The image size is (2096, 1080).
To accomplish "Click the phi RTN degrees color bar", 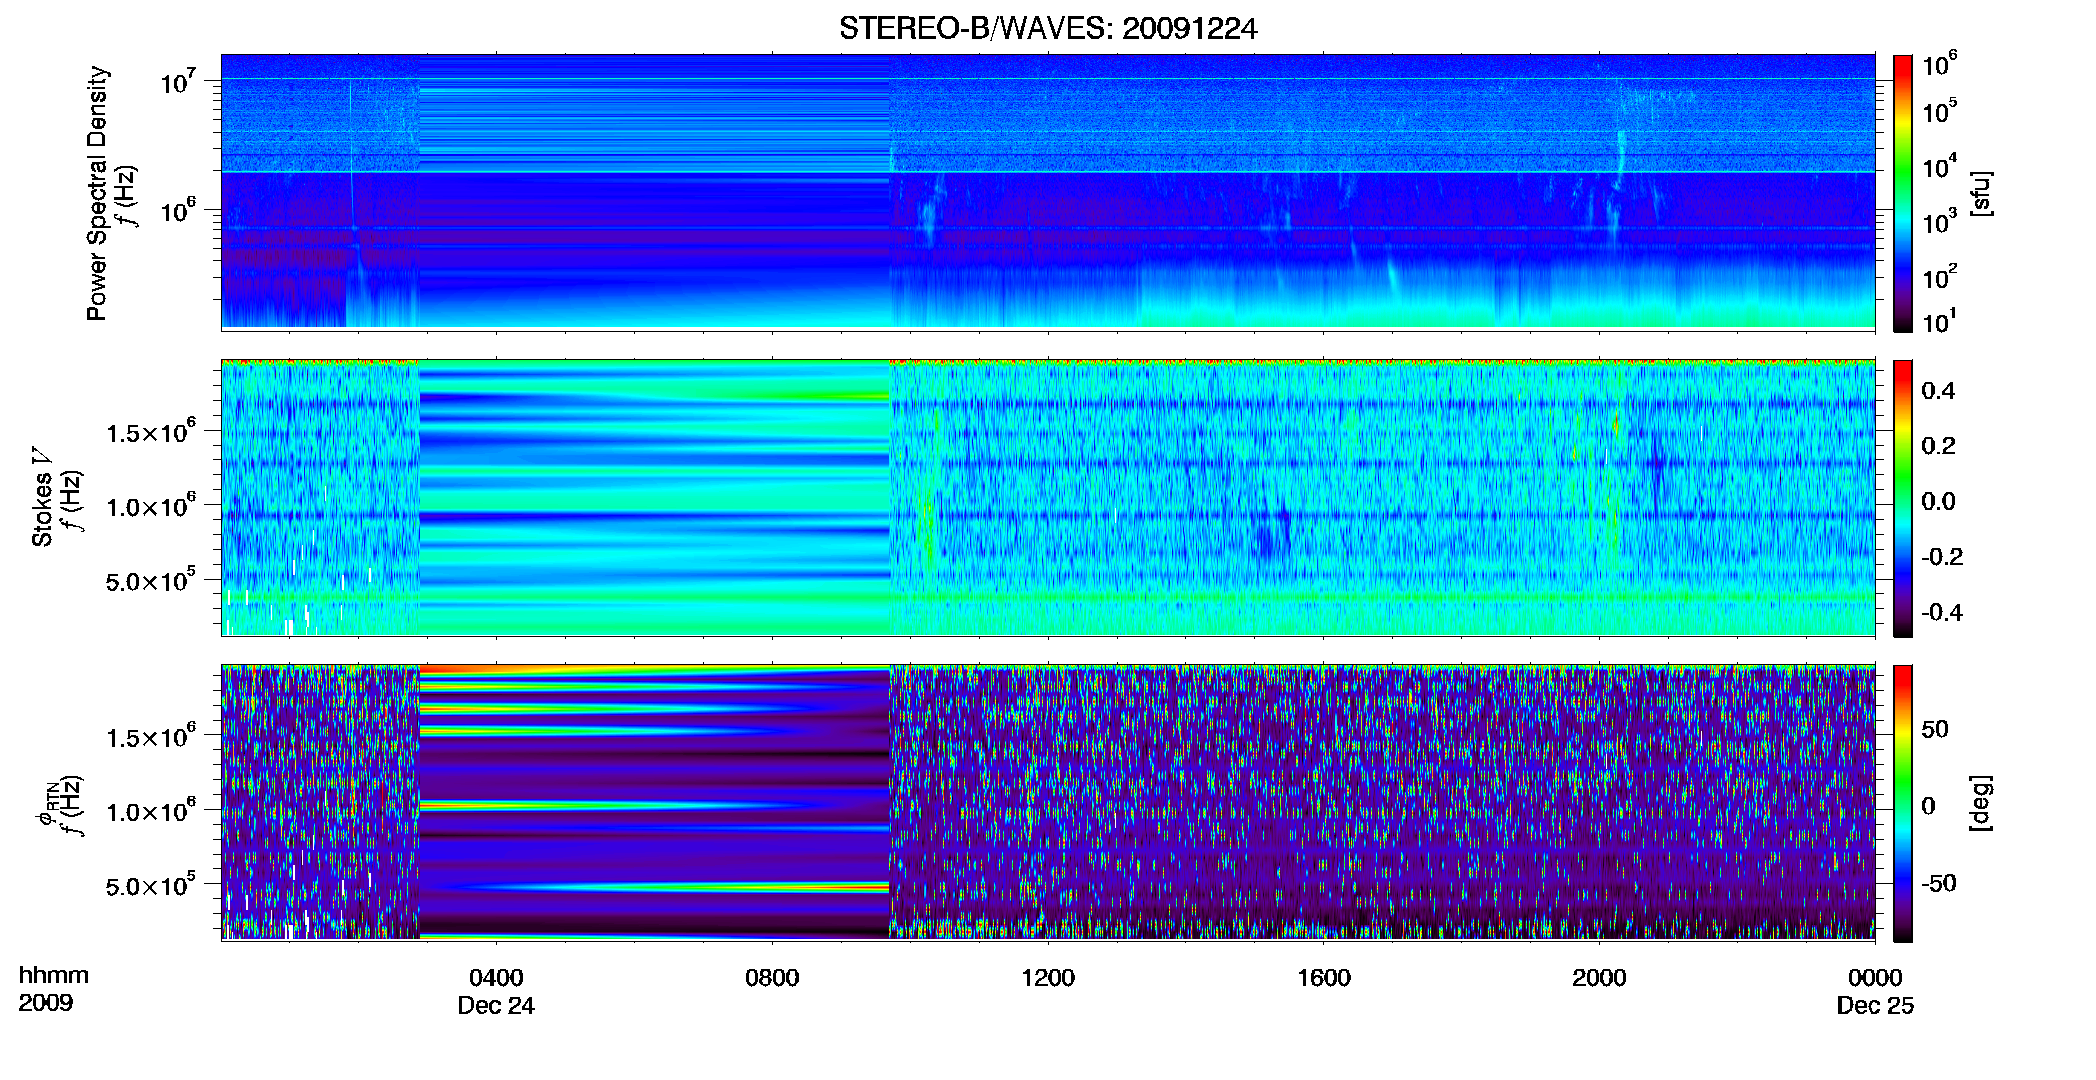I will pyautogui.click(x=1903, y=803).
